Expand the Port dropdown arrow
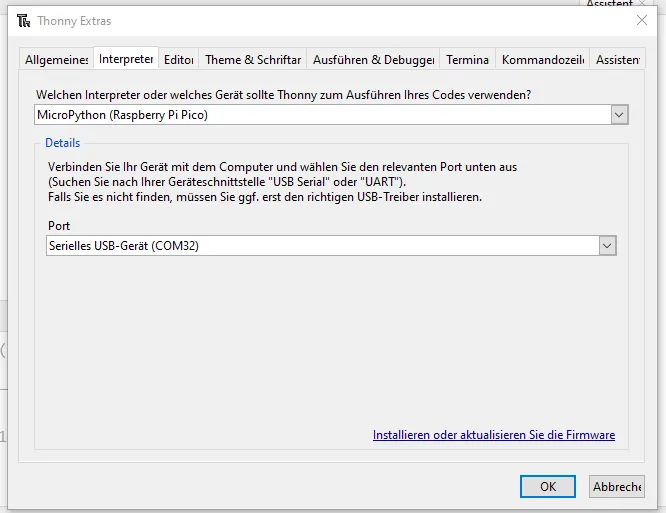666x513 pixels. pyautogui.click(x=607, y=245)
